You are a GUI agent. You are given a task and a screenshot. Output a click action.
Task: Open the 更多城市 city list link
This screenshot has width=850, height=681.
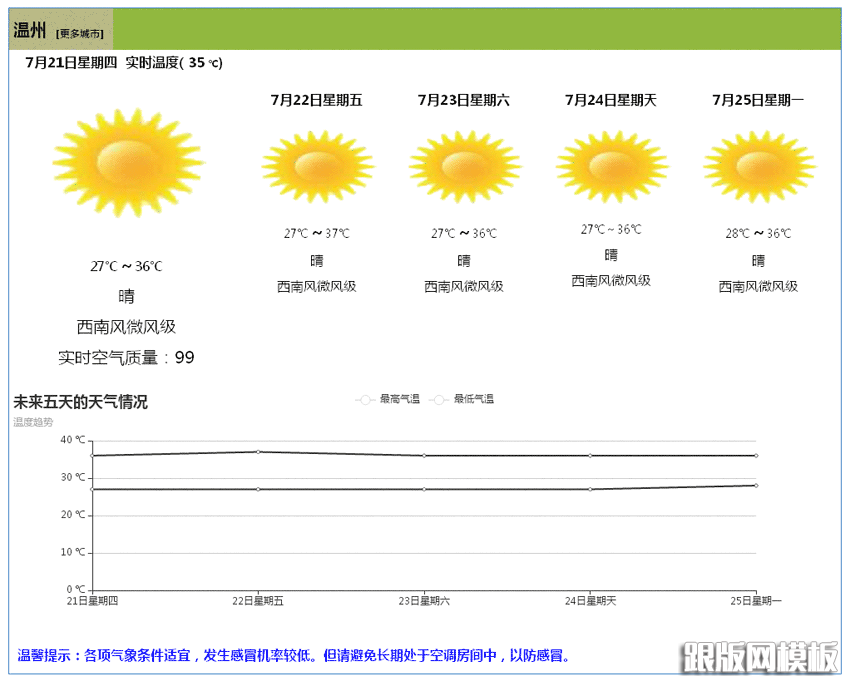(79, 34)
